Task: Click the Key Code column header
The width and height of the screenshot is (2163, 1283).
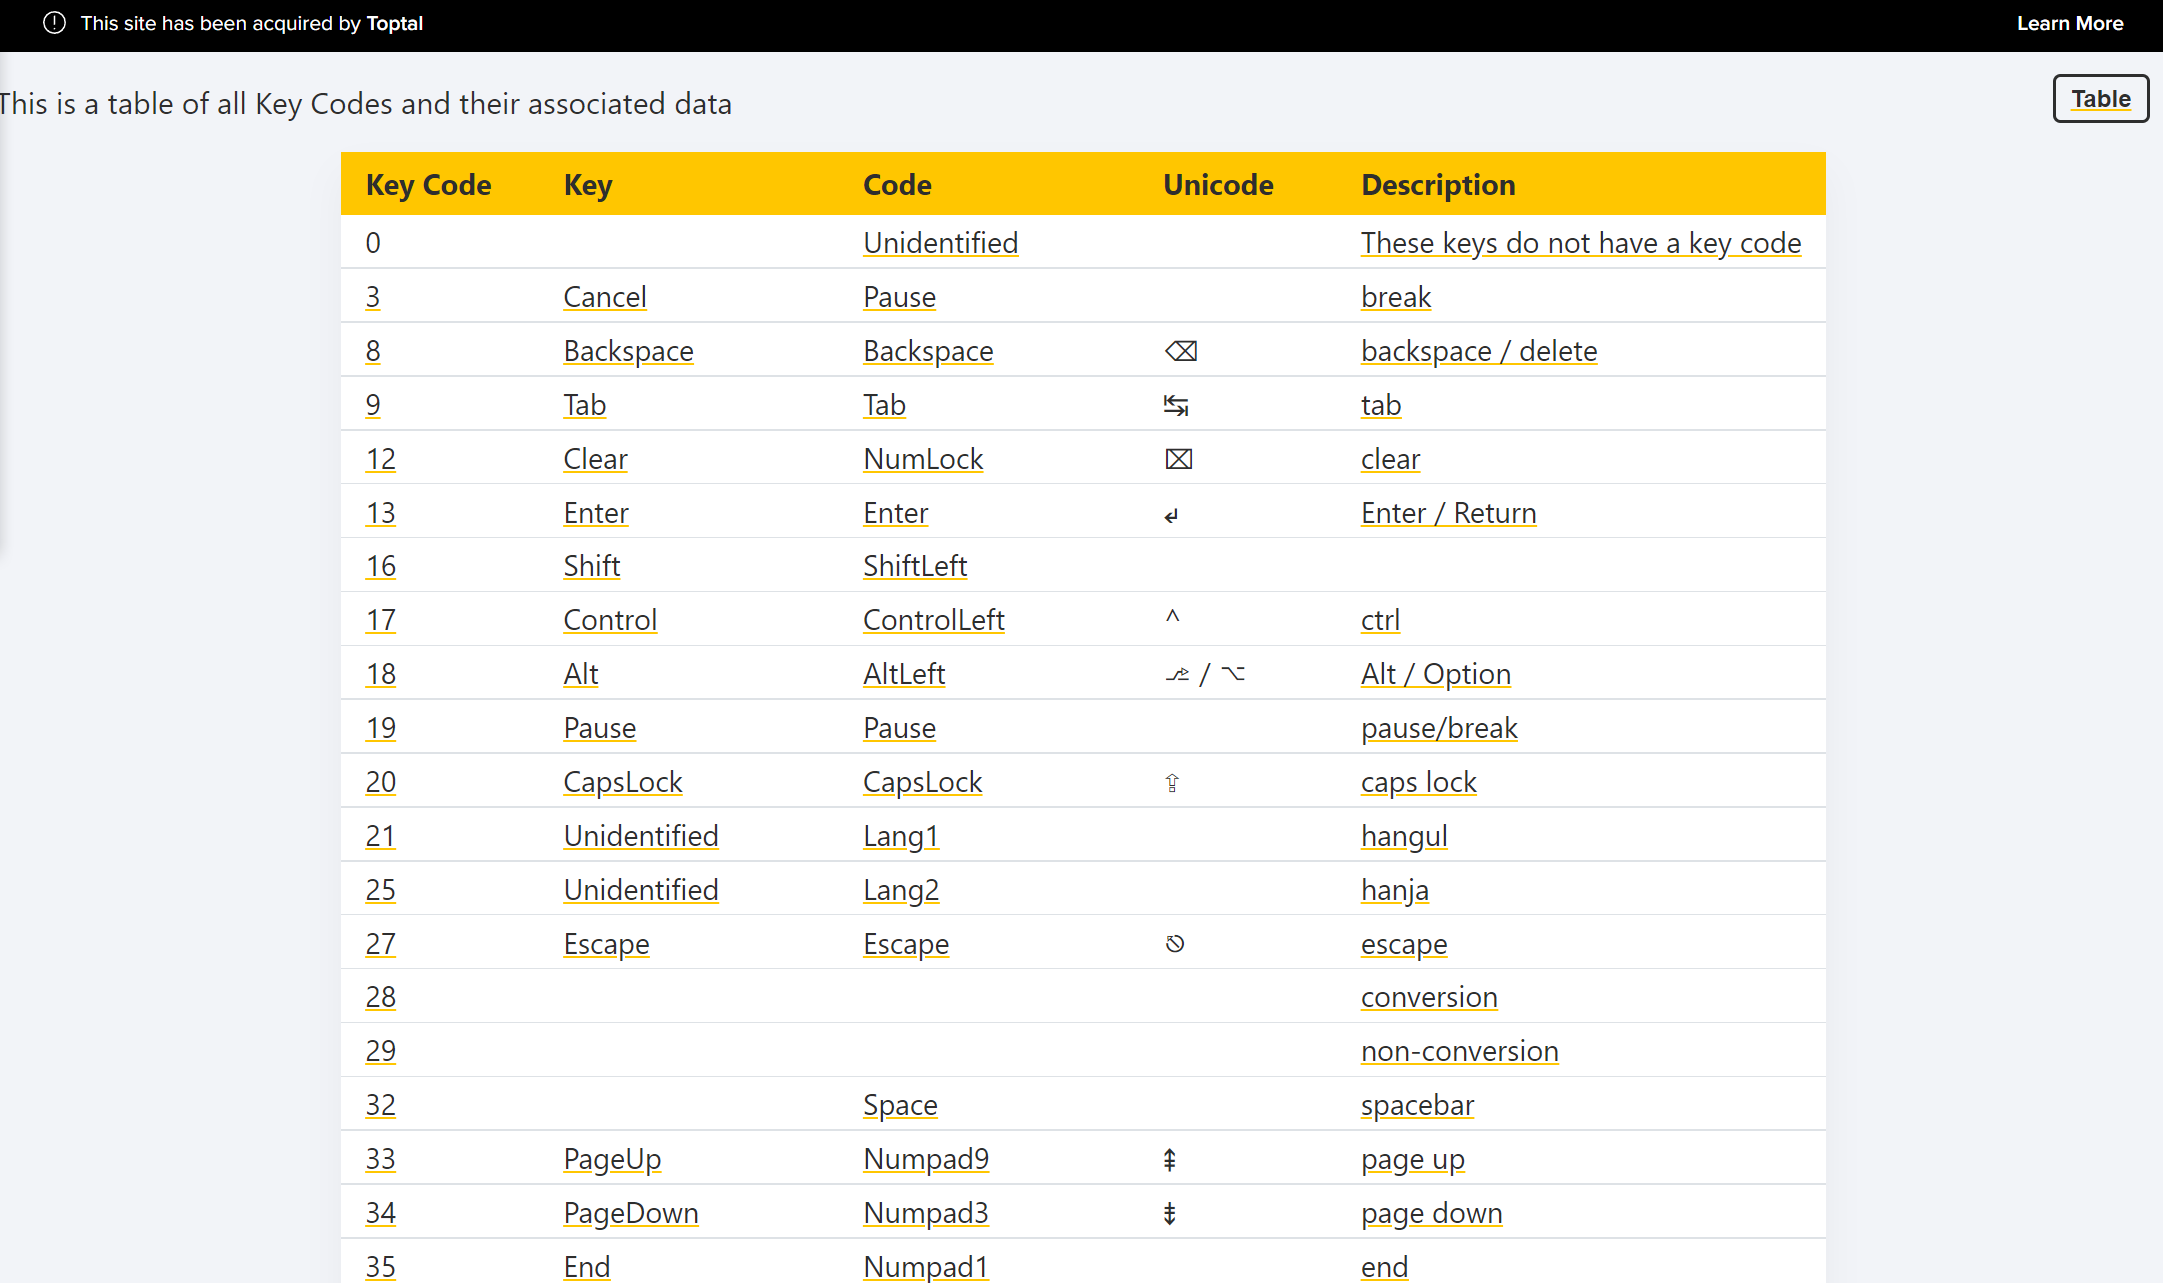Action: (x=428, y=185)
